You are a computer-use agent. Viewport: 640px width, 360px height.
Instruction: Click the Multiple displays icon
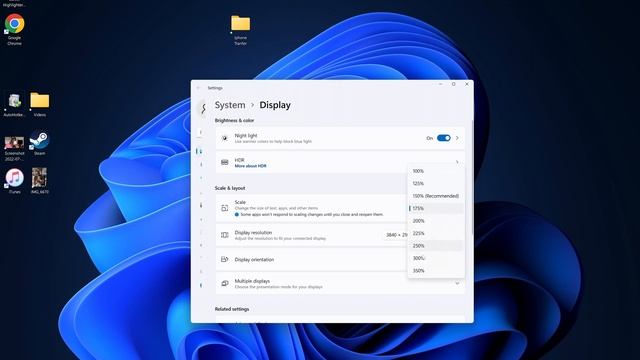click(x=224, y=283)
